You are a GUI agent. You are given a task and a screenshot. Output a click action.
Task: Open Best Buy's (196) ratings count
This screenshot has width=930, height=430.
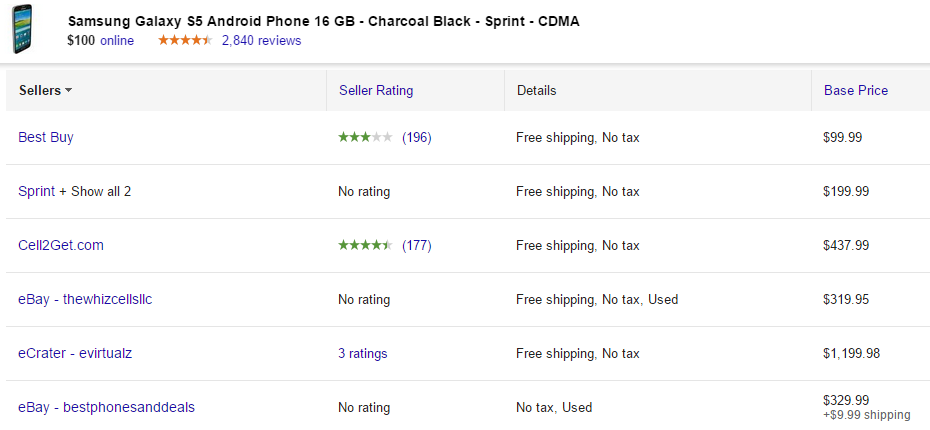click(416, 138)
